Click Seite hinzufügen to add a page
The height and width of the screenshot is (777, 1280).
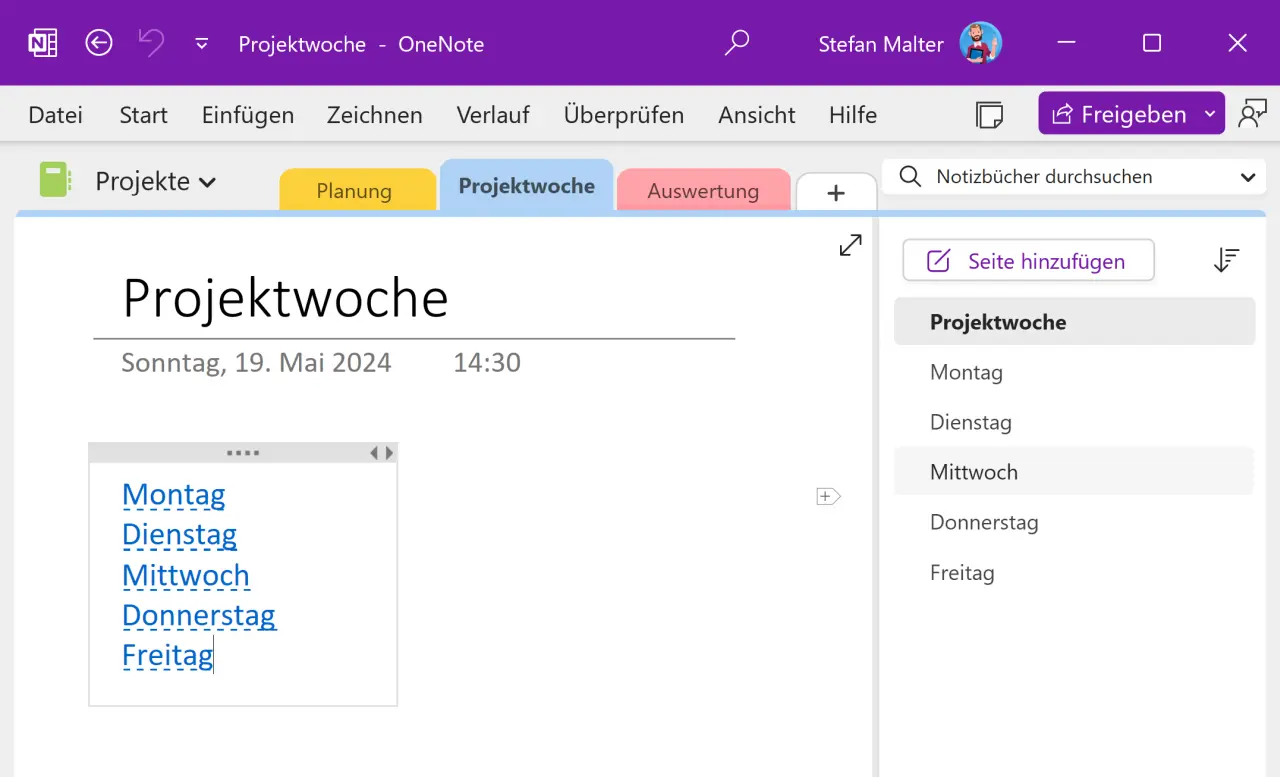pyautogui.click(x=1027, y=260)
